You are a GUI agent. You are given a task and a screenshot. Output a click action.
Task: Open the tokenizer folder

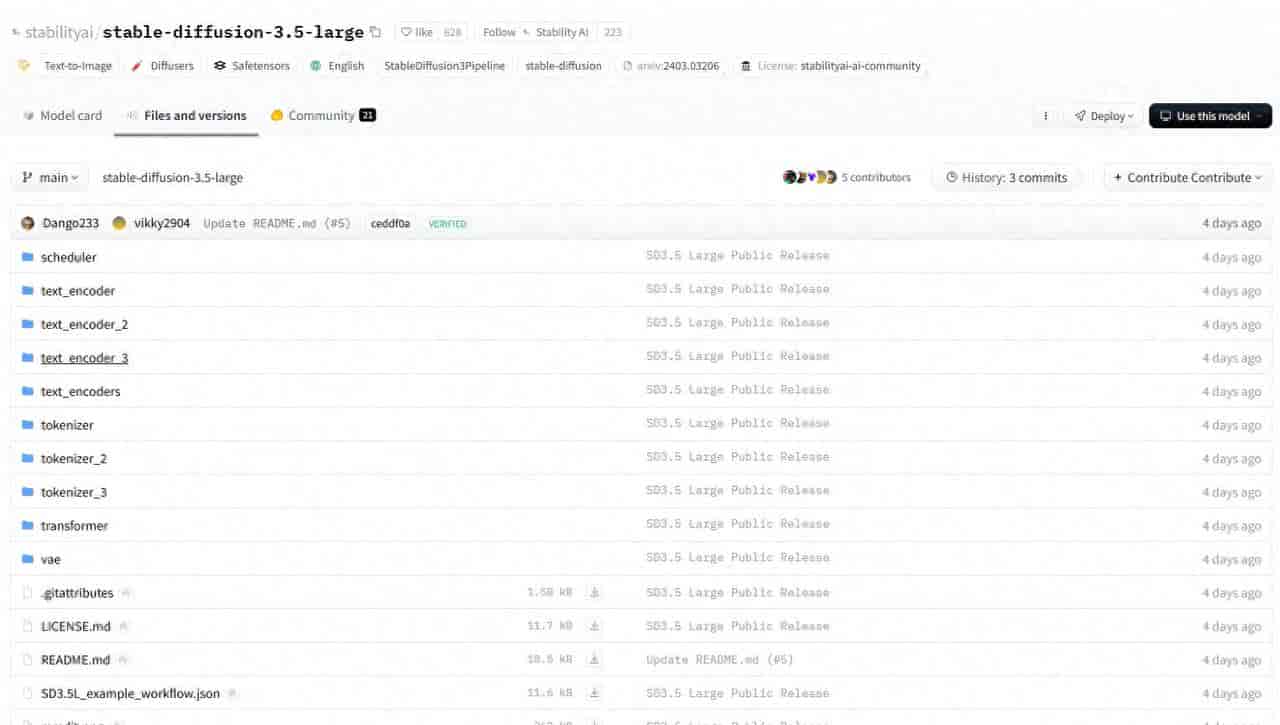point(67,425)
